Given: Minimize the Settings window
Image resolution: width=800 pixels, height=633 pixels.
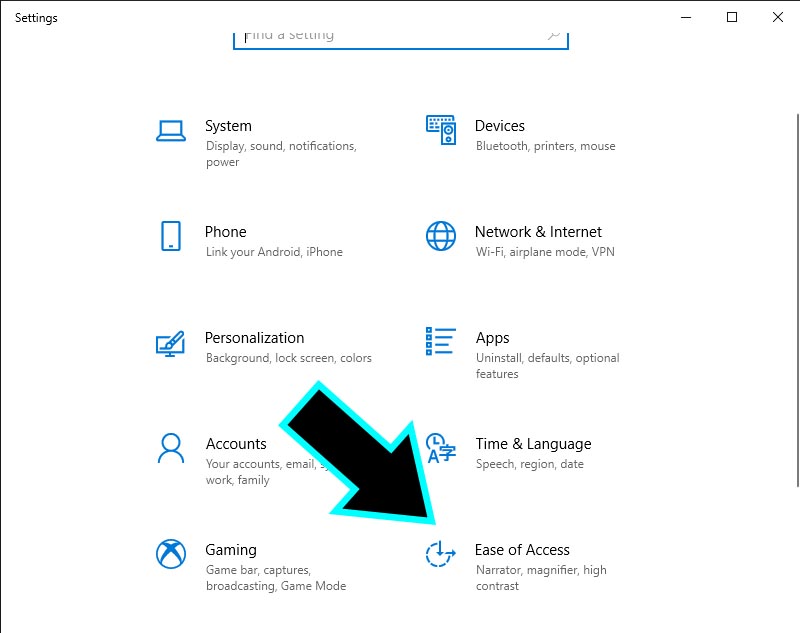Looking at the screenshot, I should pyautogui.click(x=686, y=17).
